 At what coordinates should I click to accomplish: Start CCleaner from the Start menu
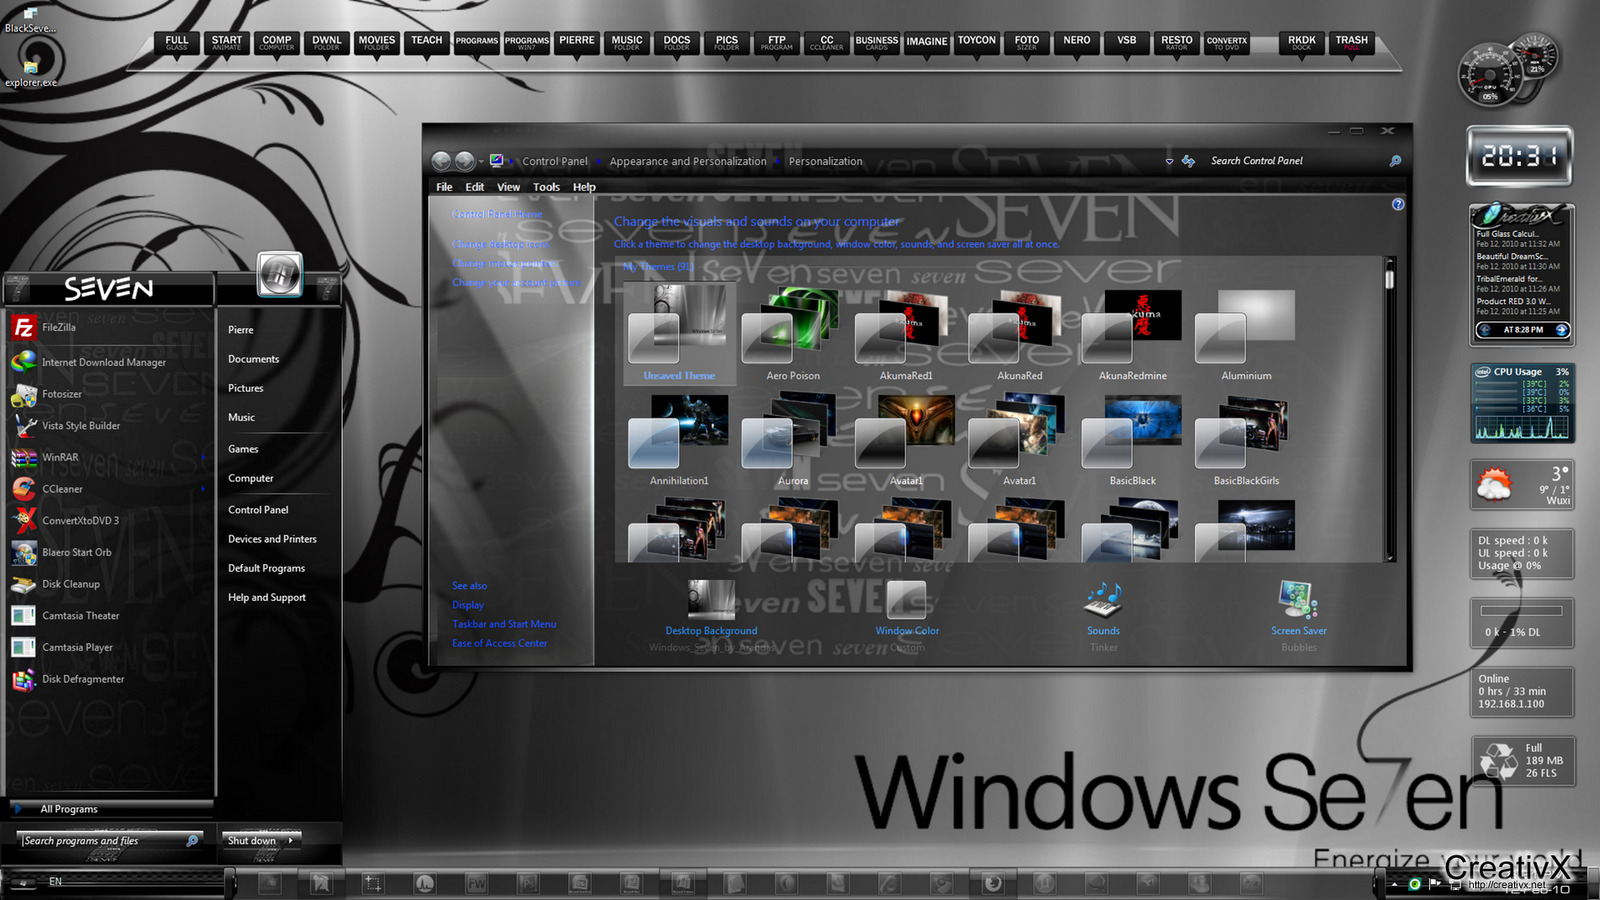(x=108, y=489)
